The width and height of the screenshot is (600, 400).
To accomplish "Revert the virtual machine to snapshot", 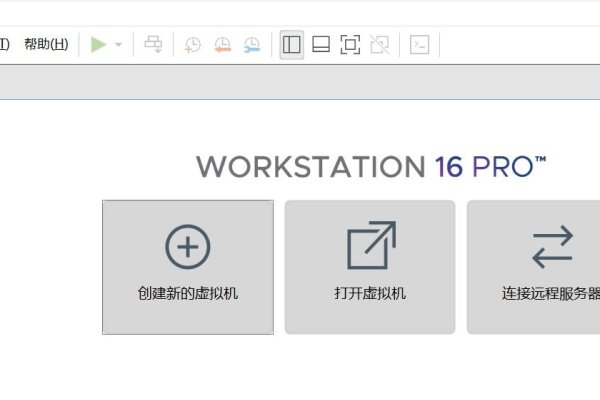I will click(222, 45).
